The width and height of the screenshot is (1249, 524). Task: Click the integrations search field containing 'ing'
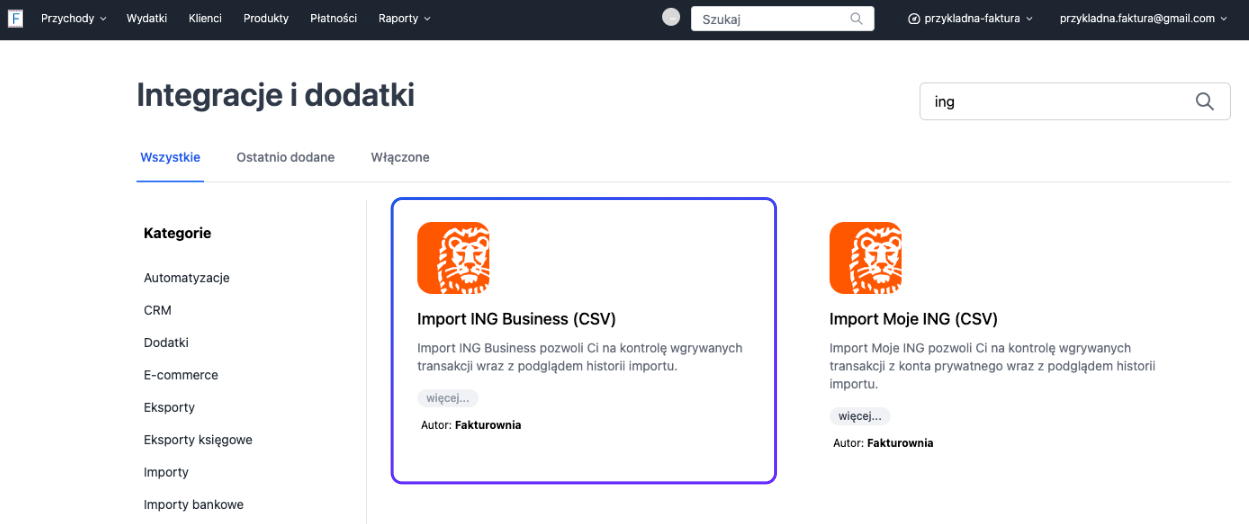tap(1075, 101)
